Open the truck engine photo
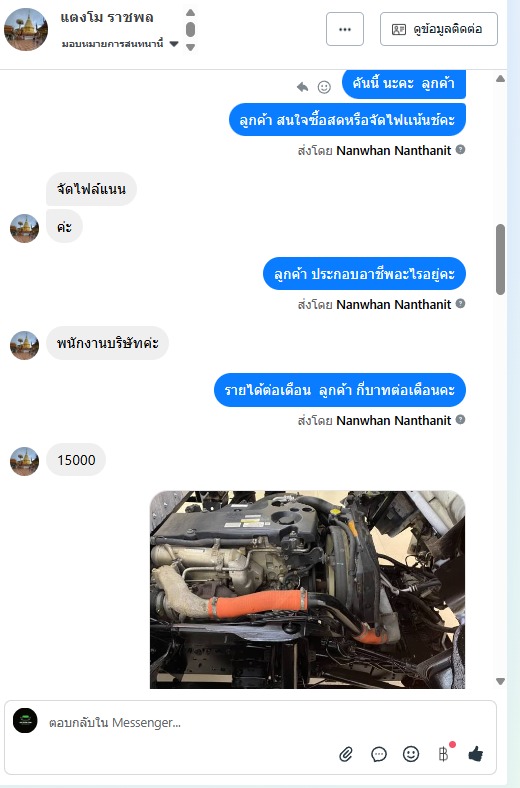This screenshot has height=788, width=520. [307, 589]
